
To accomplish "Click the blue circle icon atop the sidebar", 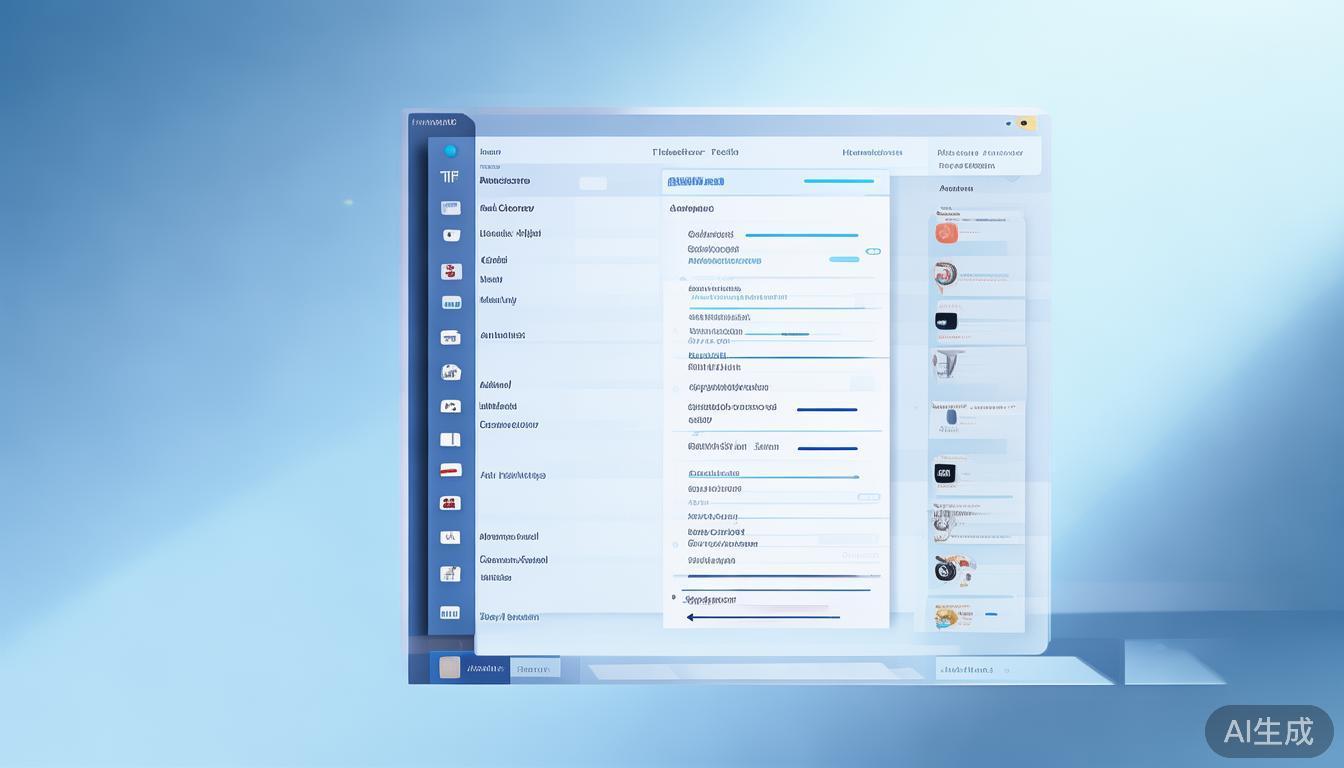I will [x=450, y=151].
